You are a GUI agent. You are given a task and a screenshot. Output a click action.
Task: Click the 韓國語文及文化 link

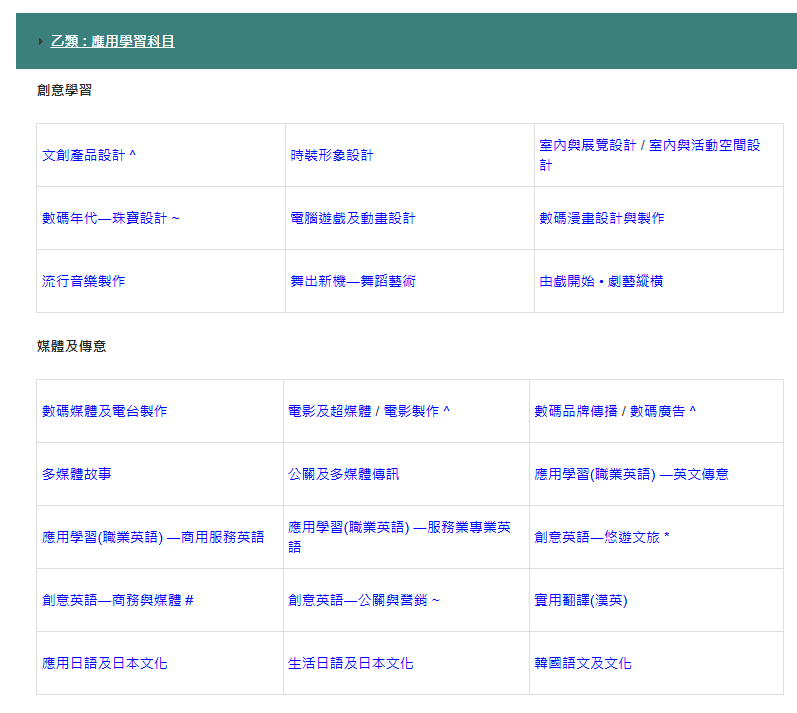(583, 663)
